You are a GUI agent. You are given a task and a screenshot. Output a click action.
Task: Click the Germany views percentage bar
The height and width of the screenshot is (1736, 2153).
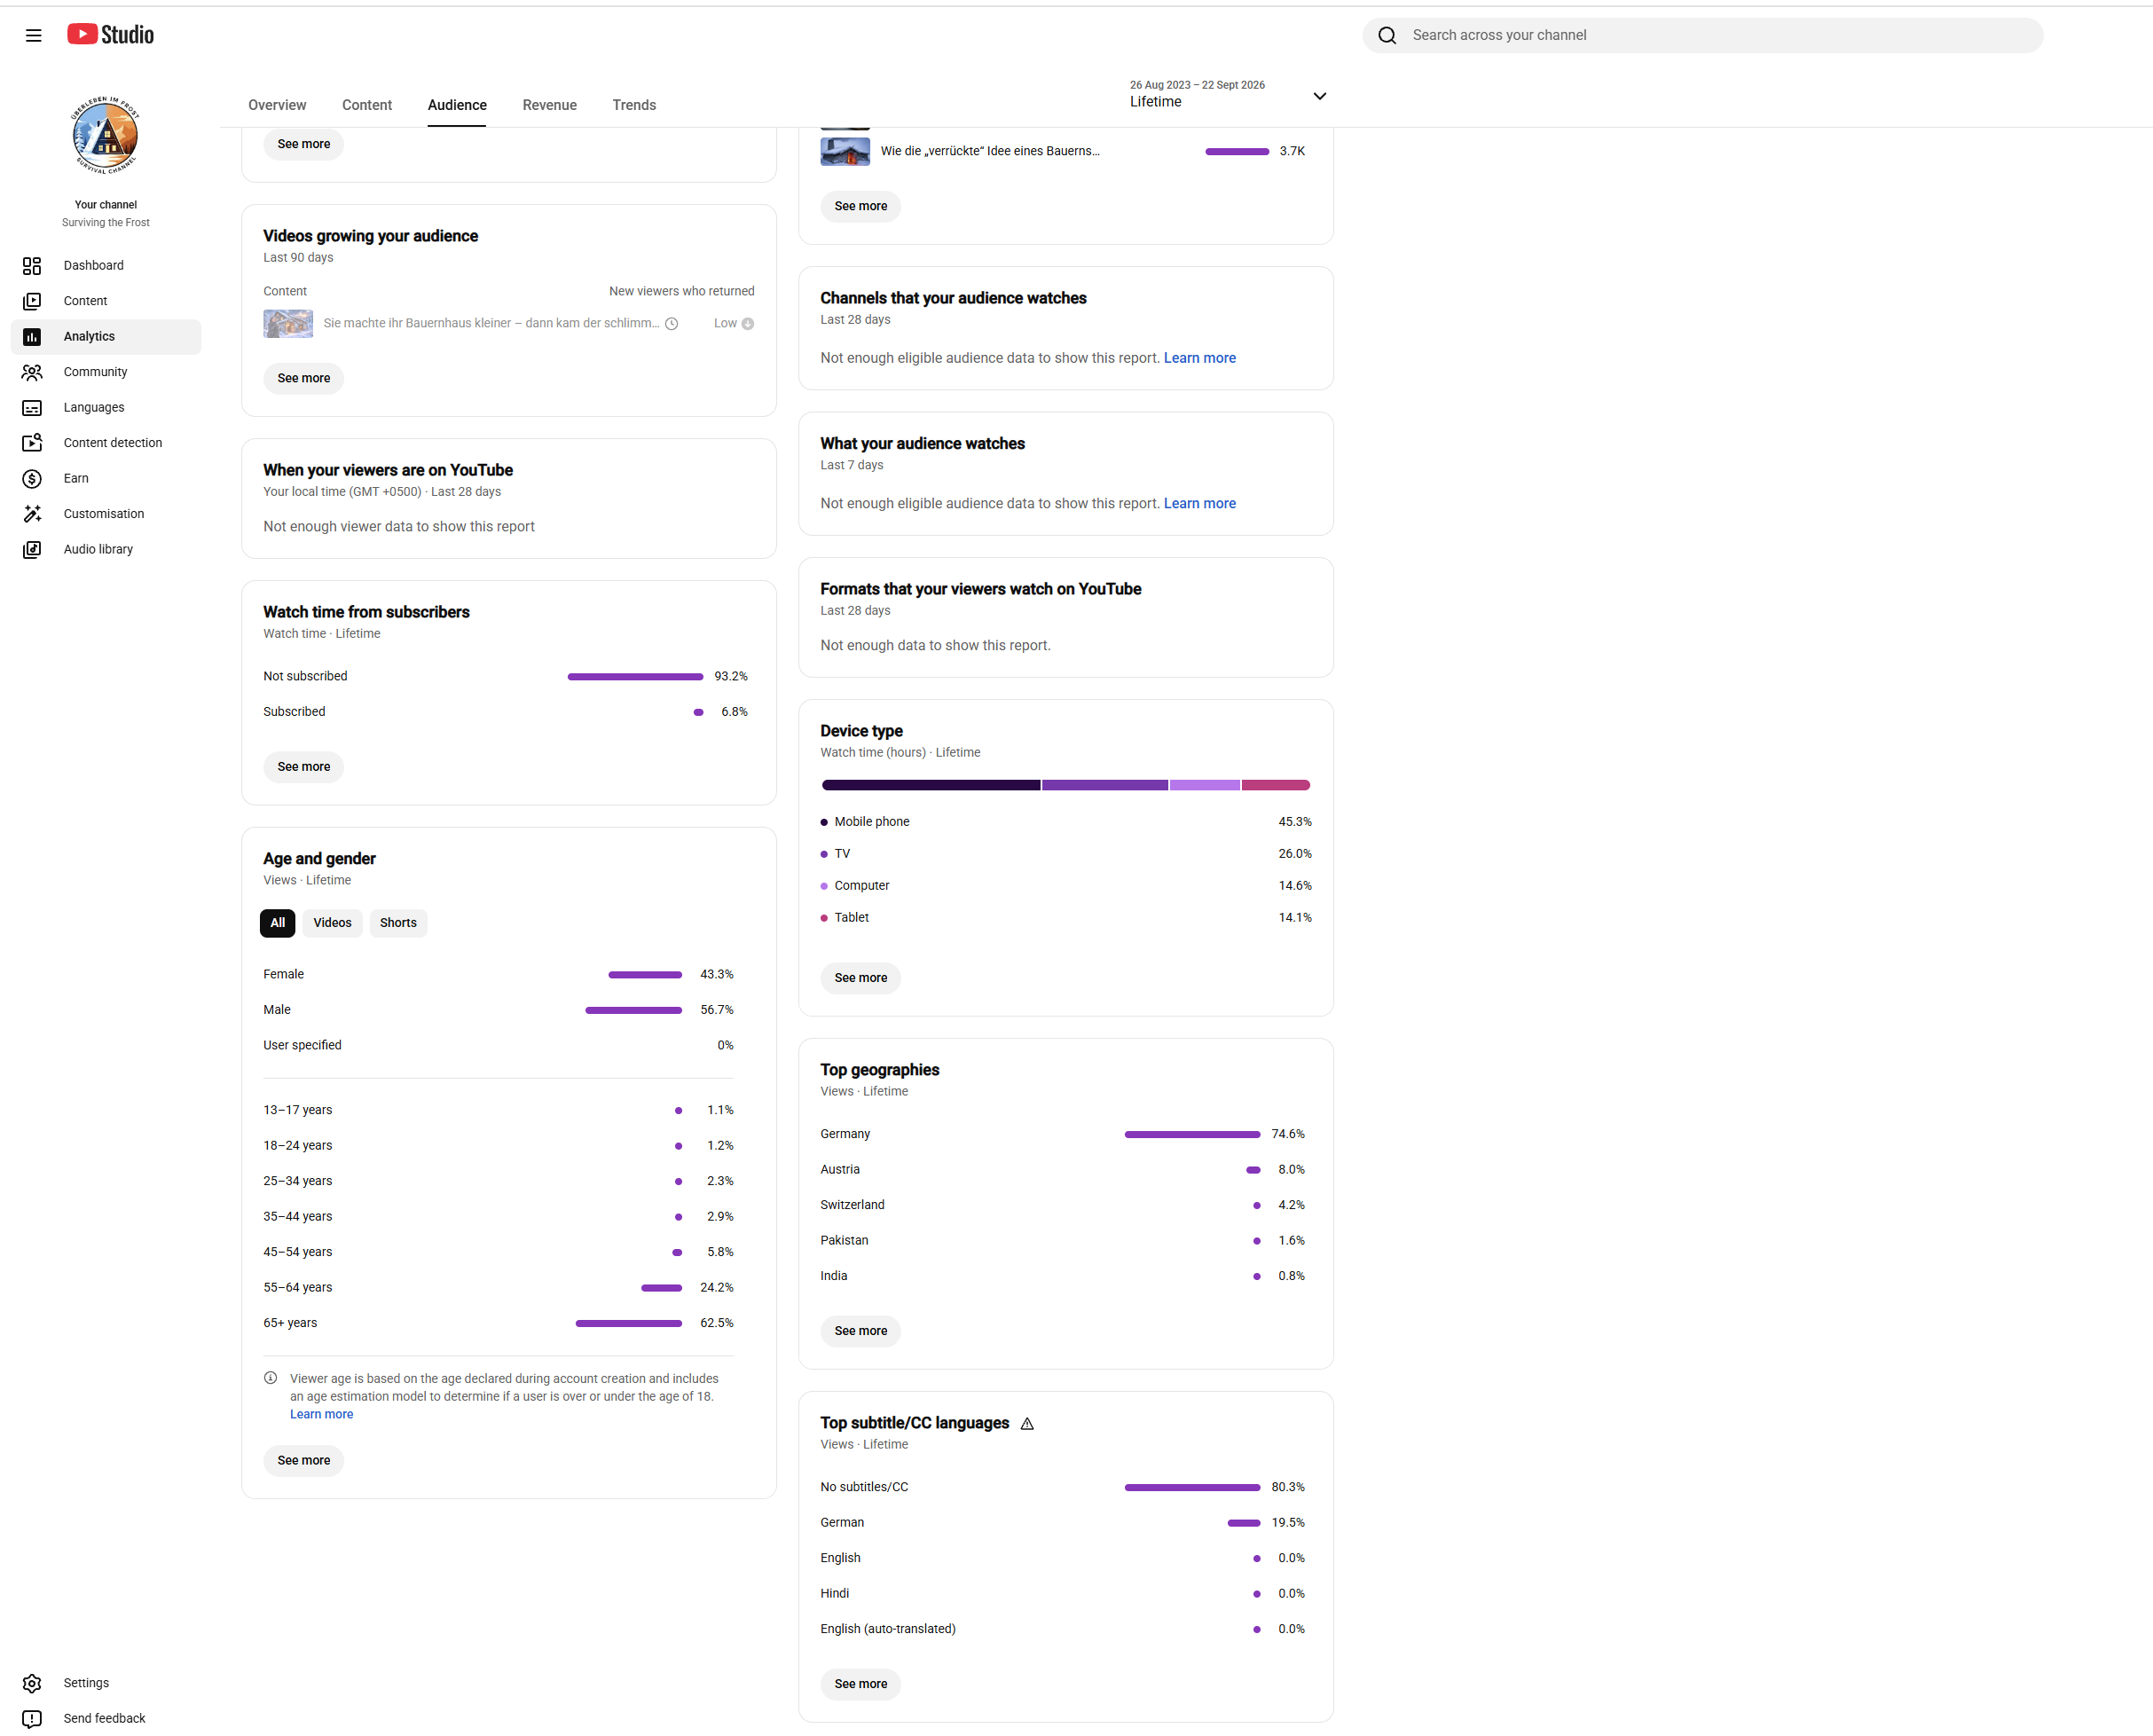tap(1192, 1134)
